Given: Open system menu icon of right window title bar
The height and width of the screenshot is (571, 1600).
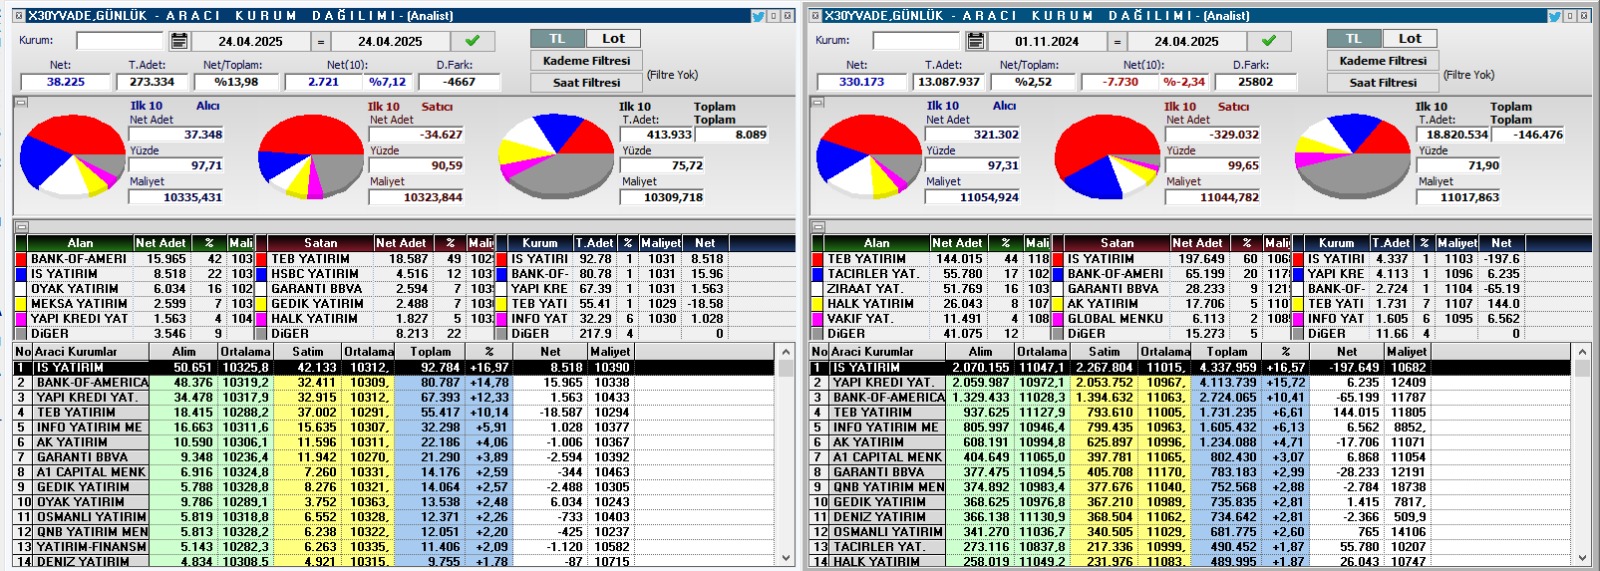Looking at the screenshot, I should (x=815, y=16).
